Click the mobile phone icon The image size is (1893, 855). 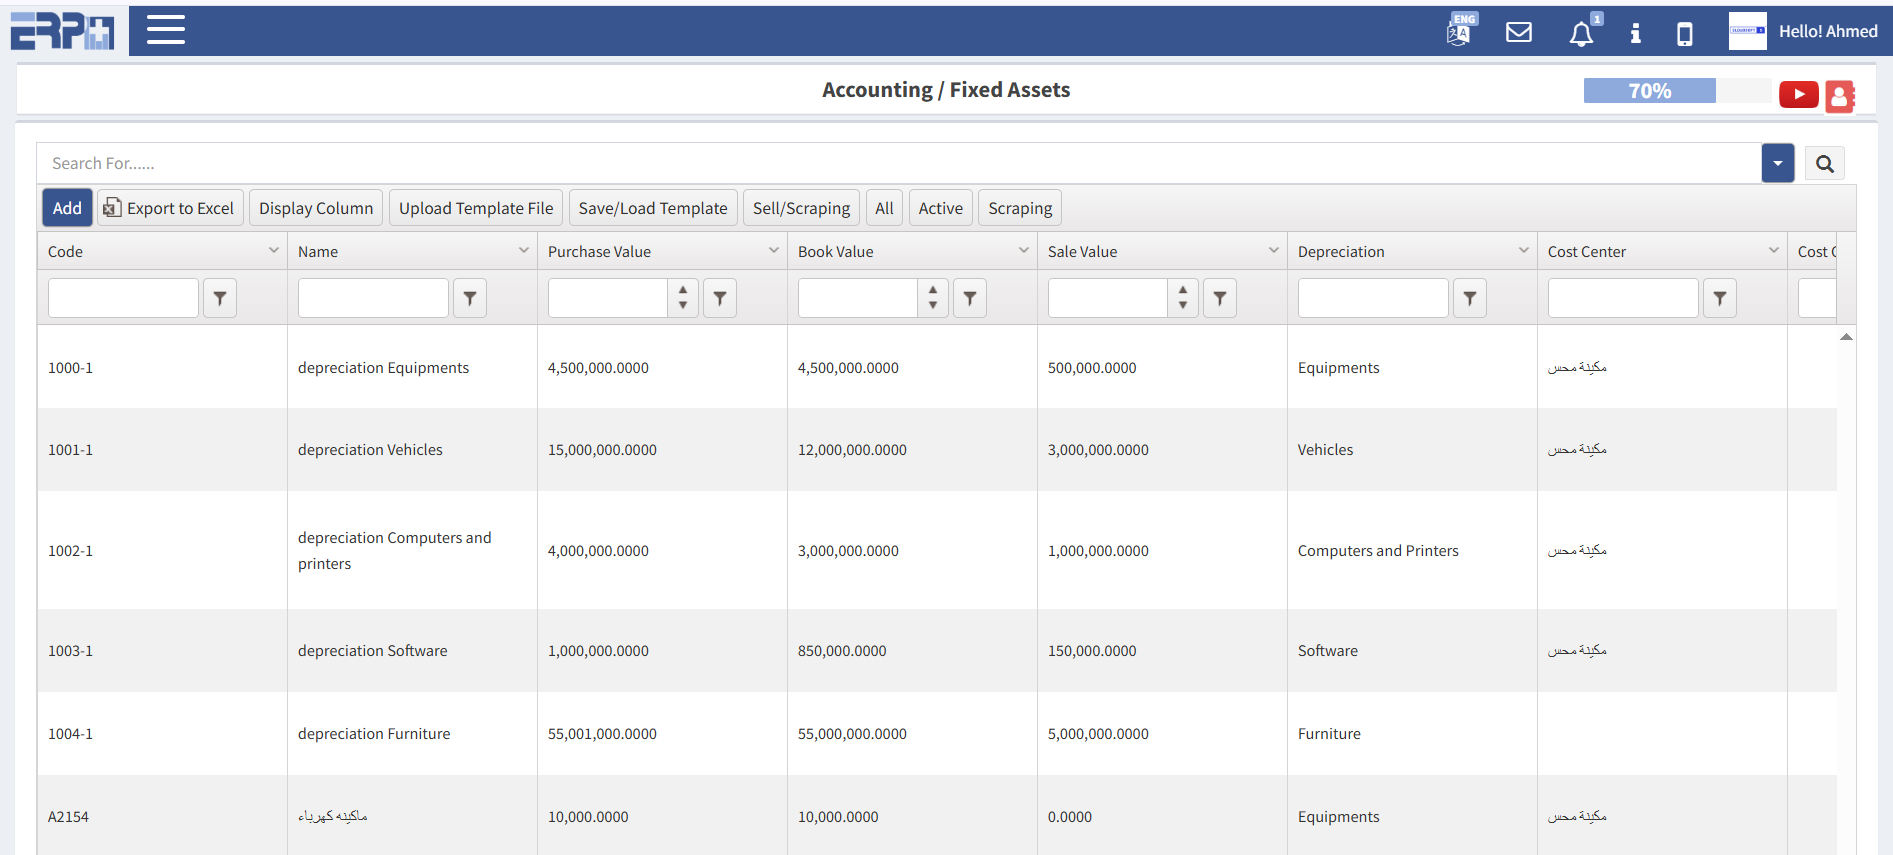pyautogui.click(x=1684, y=34)
